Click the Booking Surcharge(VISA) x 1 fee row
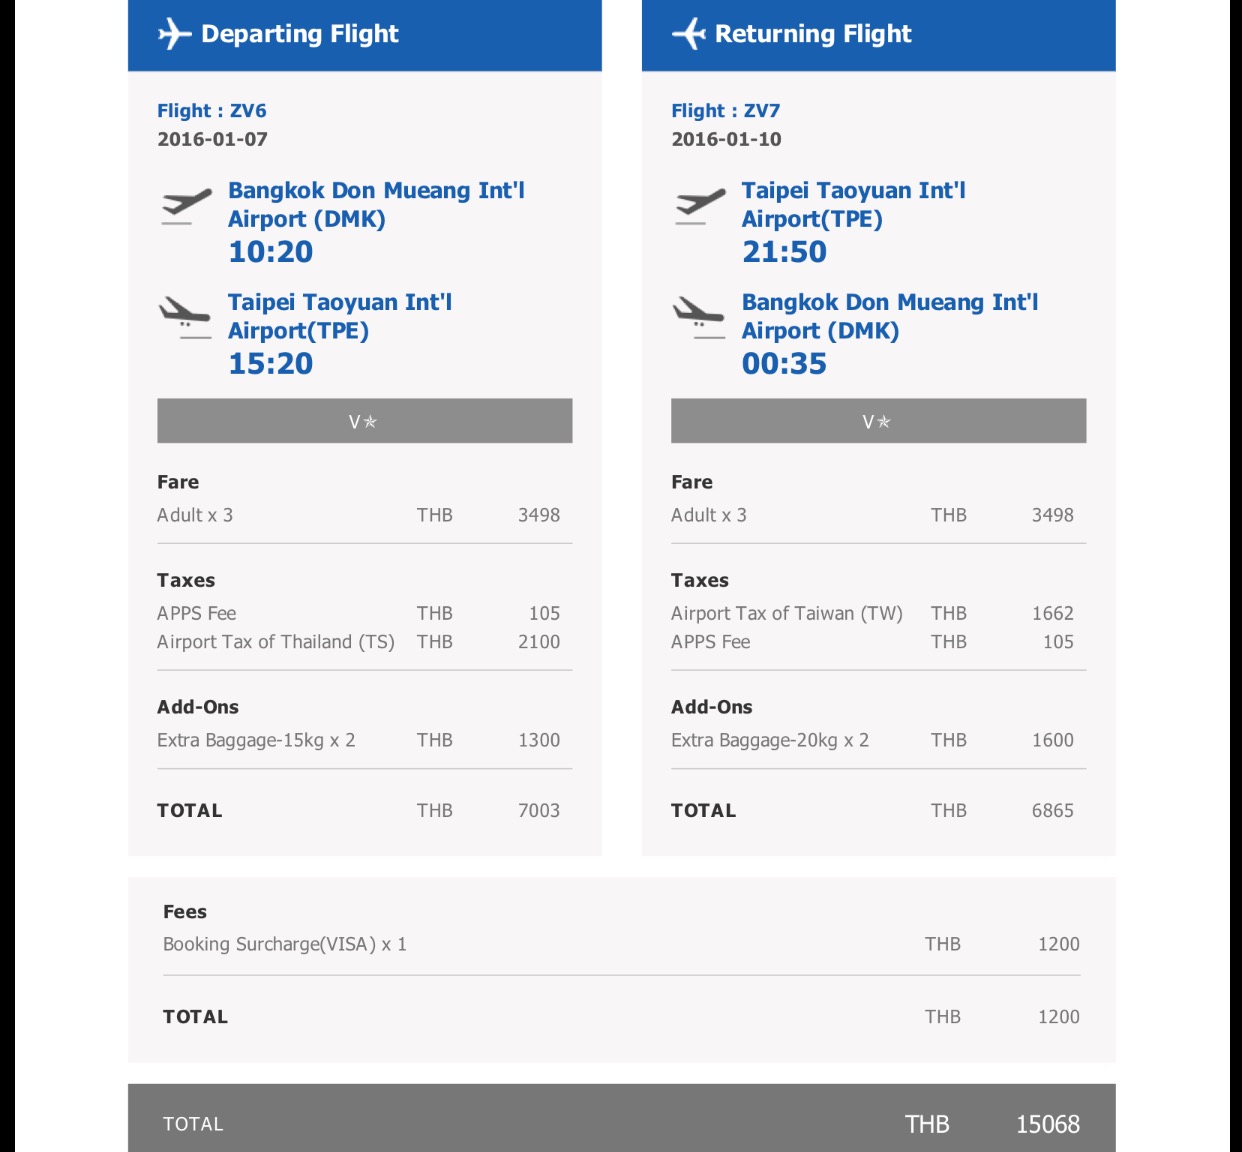The image size is (1242, 1152). pos(622,944)
